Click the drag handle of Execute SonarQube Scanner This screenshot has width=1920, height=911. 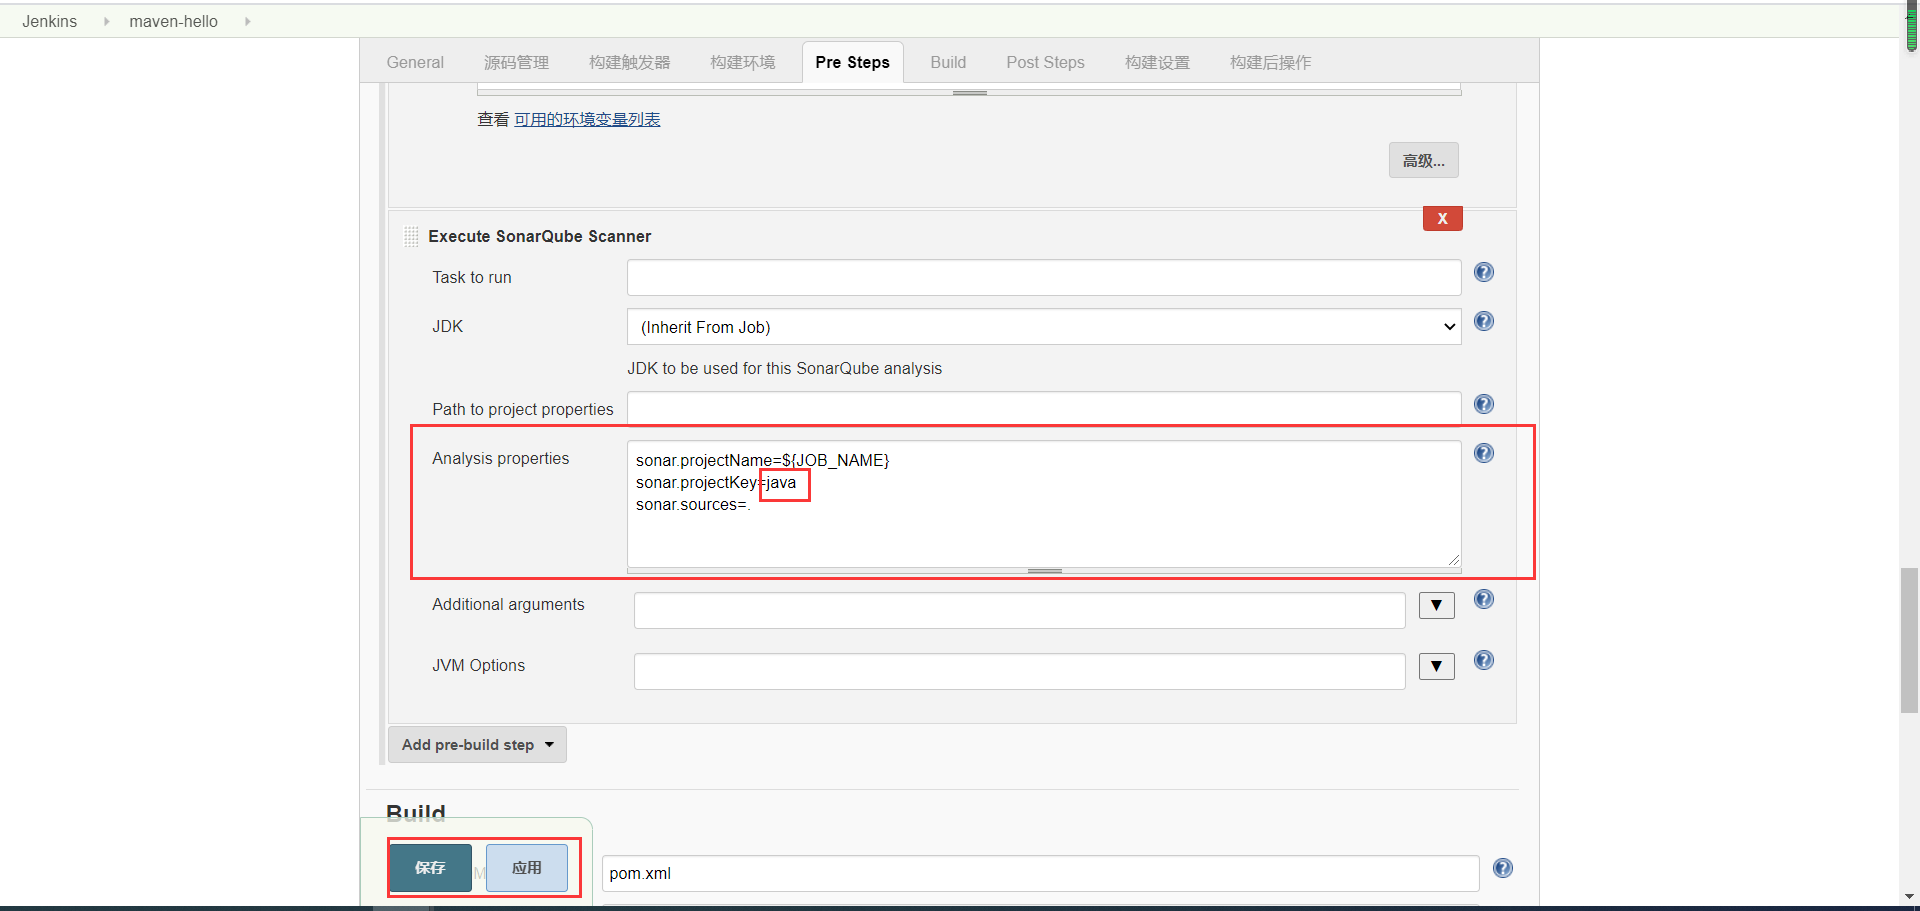(411, 236)
